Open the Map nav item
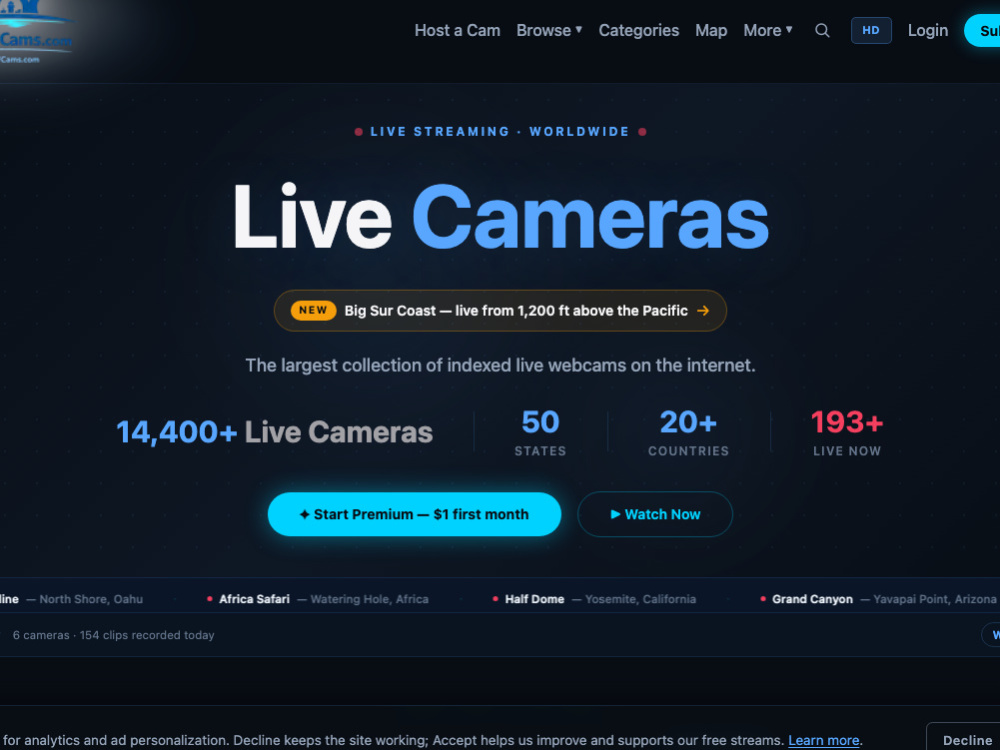This screenshot has height=750, width=1000. [711, 31]
